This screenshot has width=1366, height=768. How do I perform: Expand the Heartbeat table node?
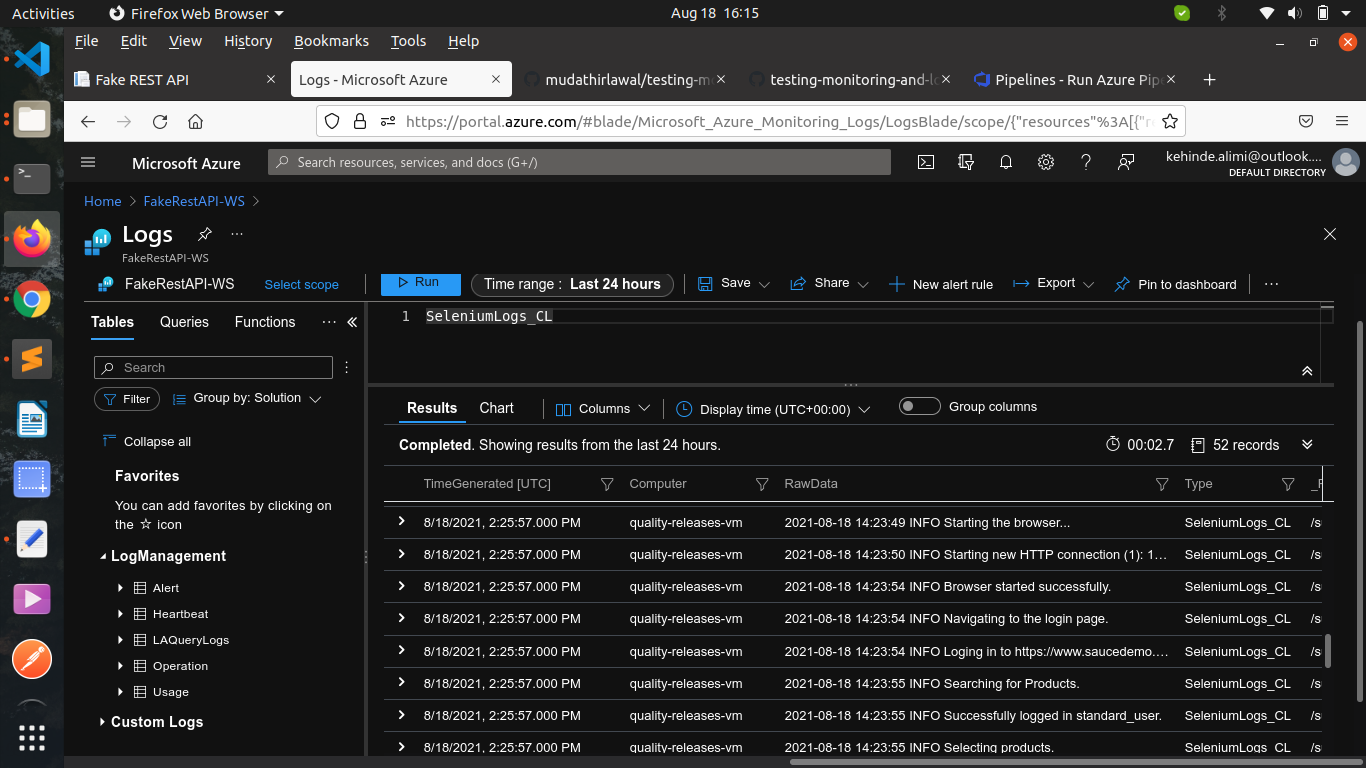(121, 614)
